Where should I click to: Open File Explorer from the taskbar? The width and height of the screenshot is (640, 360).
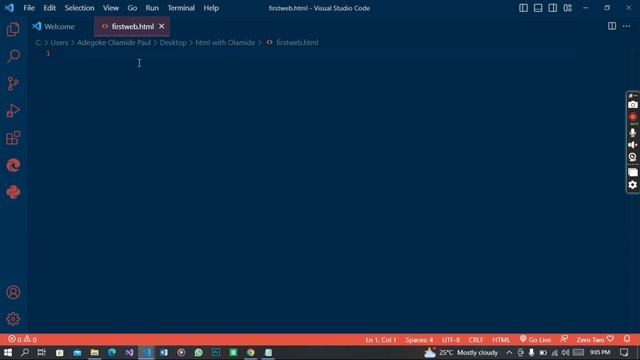tap(94, 352)
